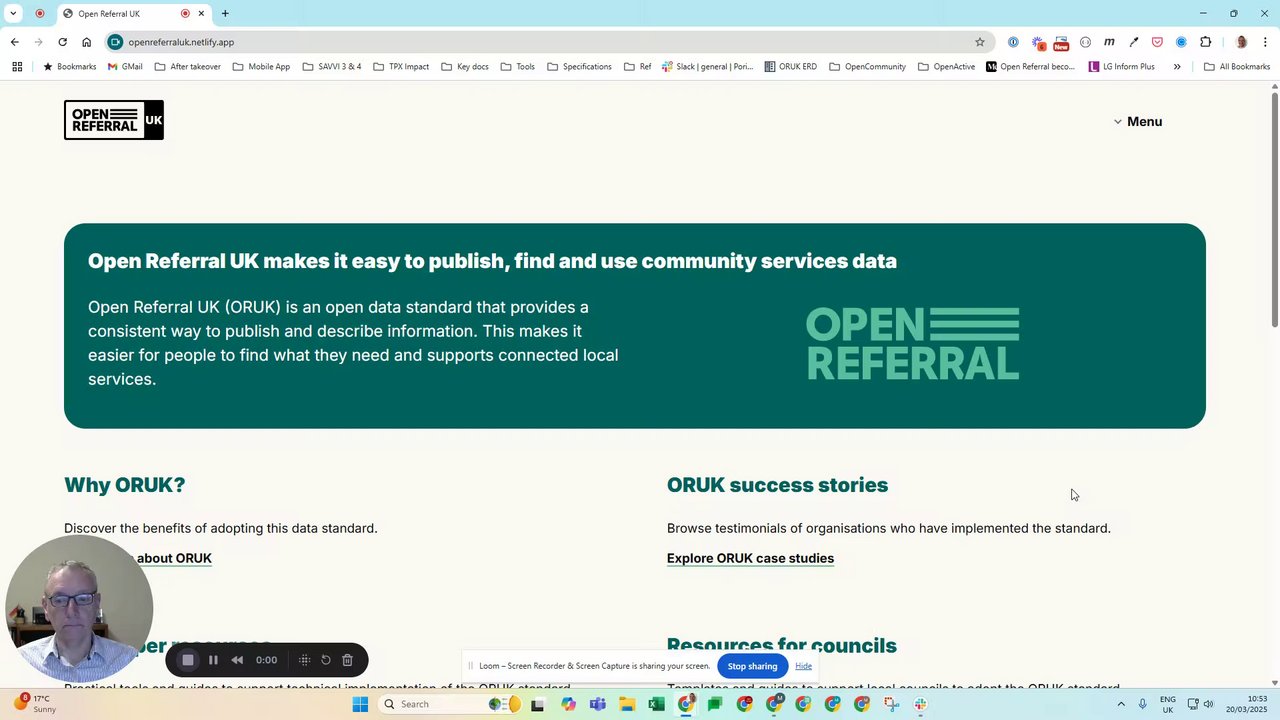Expand the site Menu dropdown
This screenshot has height=720, width=1280.
[x=1138, y=122]
